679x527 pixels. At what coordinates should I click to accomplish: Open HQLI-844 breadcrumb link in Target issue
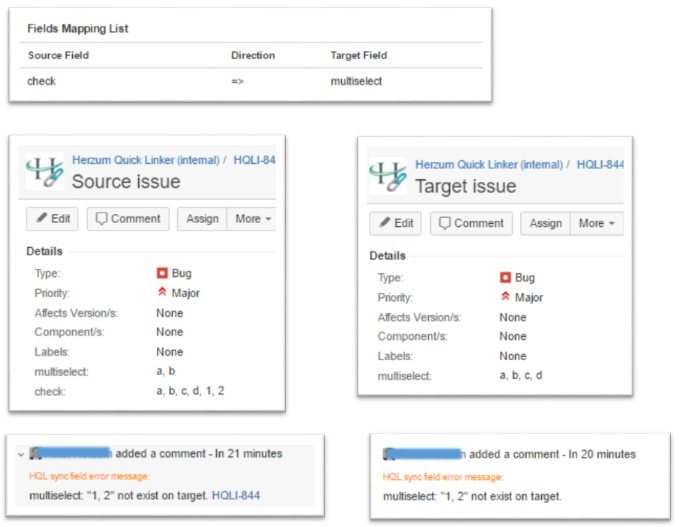pyautogui.click(x=600, y=164)
